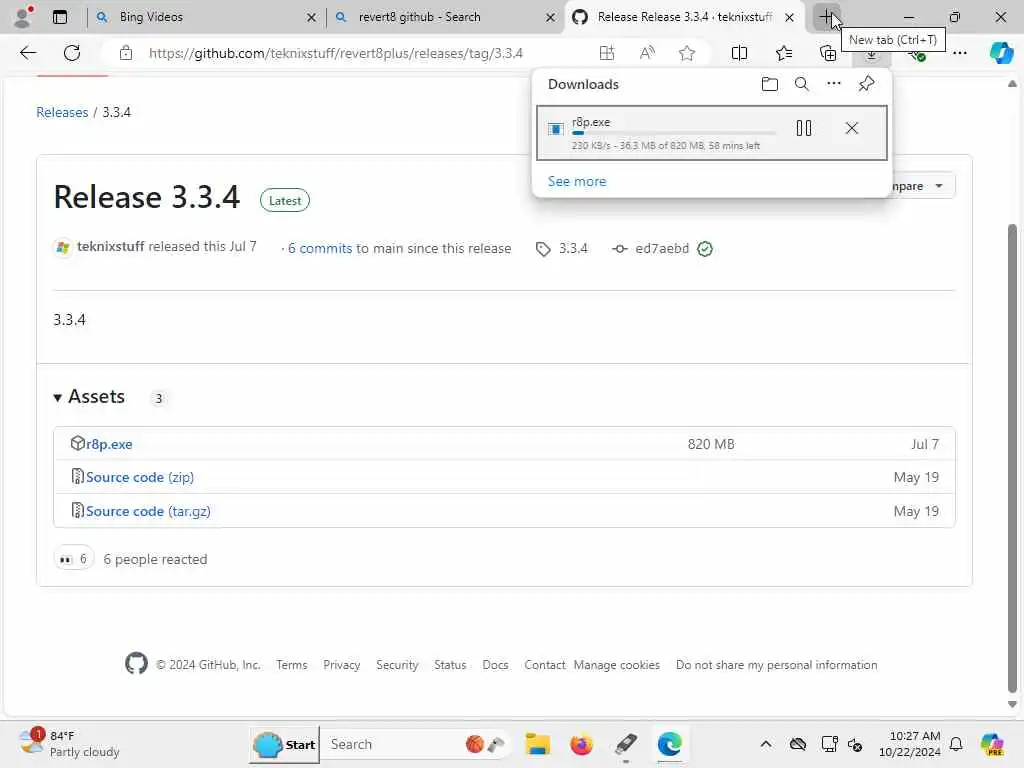Screen dimensions: 1024x768
Task: Open the teknixstuff author link
Action: (110, 247)
